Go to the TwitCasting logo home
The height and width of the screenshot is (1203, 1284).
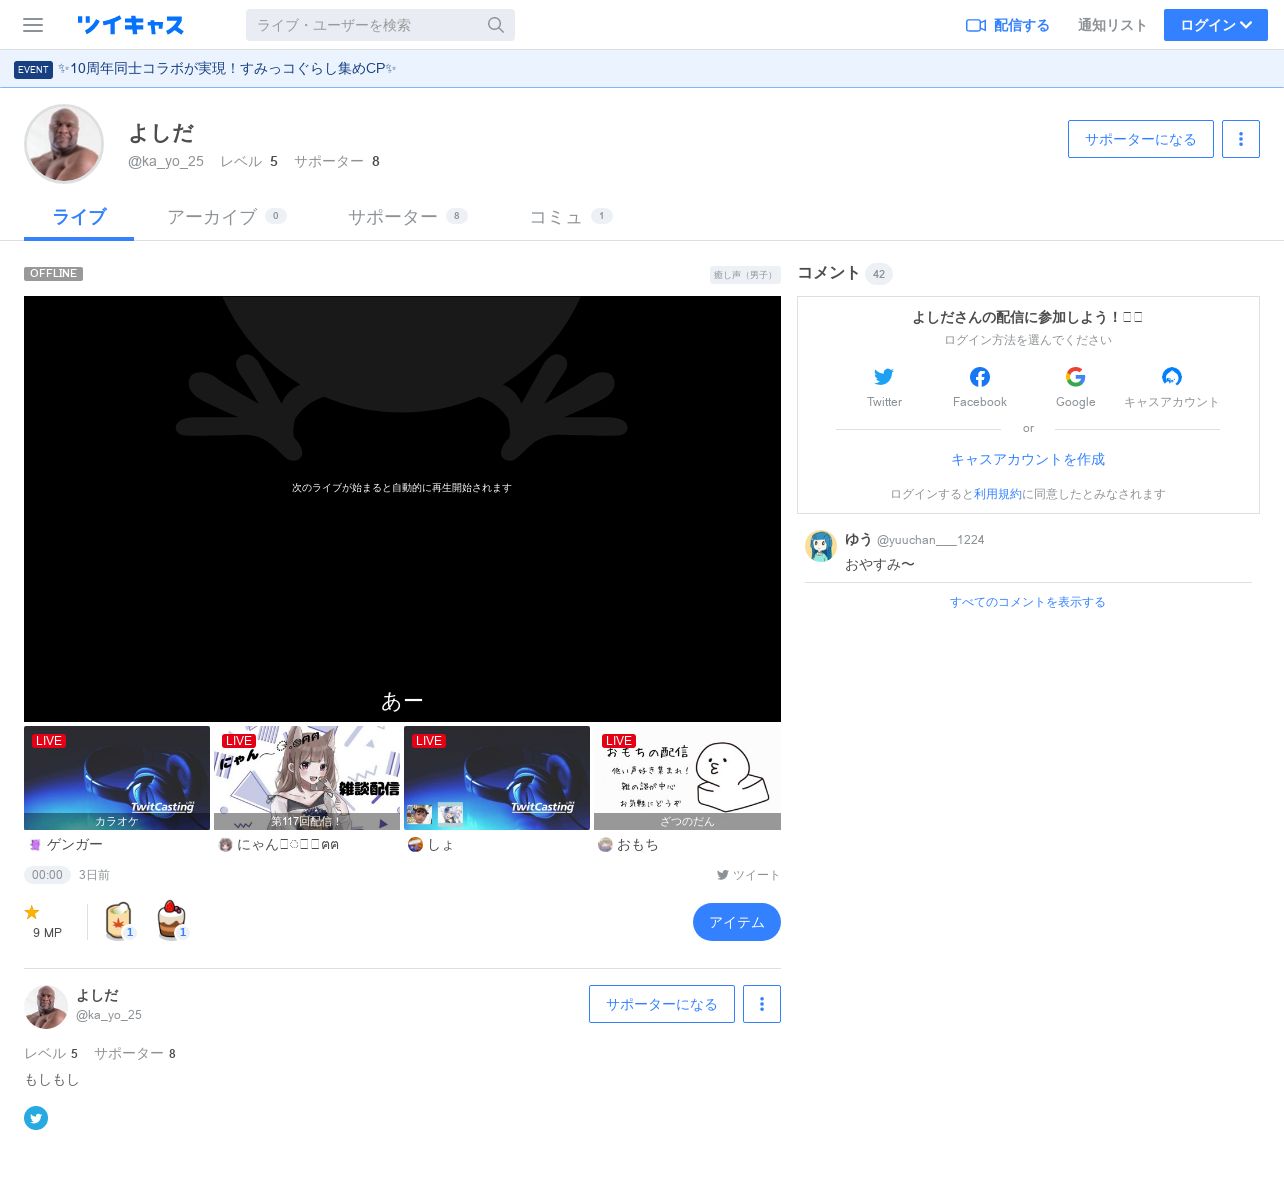click(130, 25)
